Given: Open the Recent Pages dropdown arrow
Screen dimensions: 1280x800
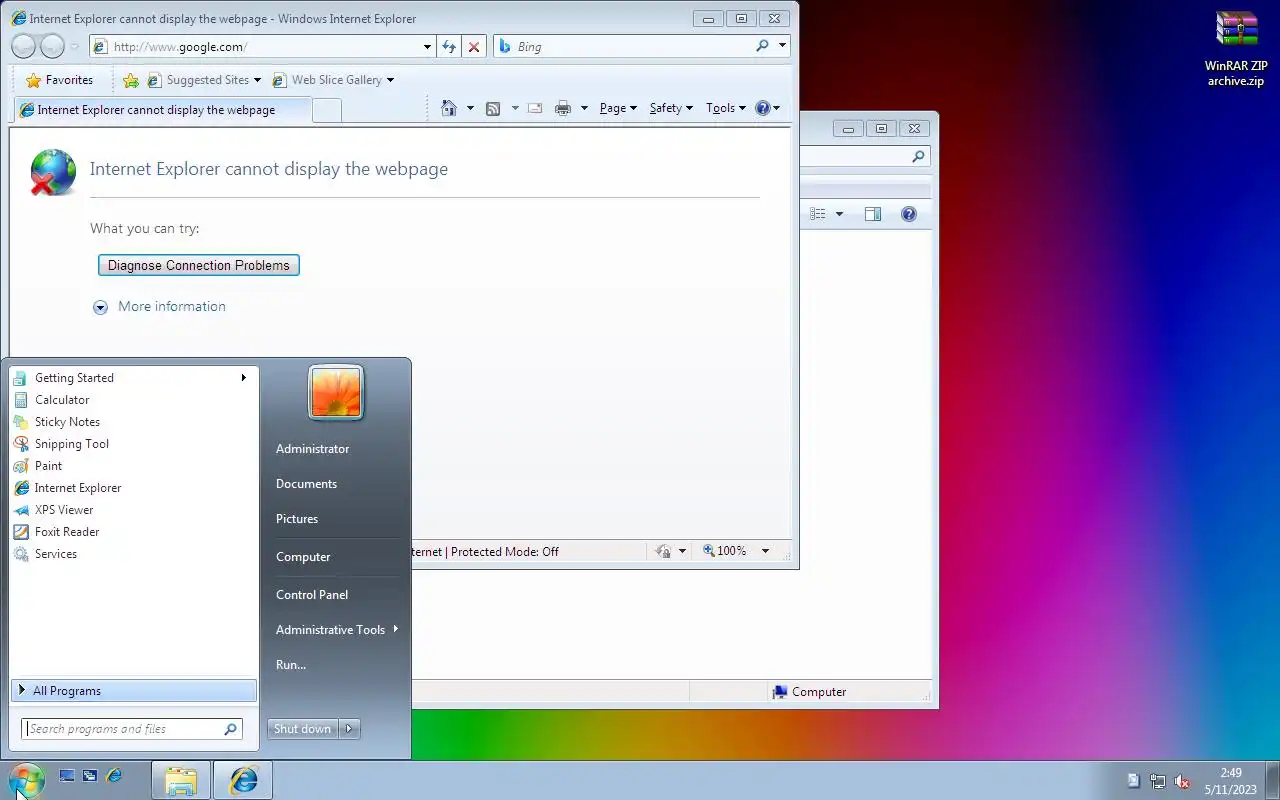Looking at the screenshot, I should [74, 46].
